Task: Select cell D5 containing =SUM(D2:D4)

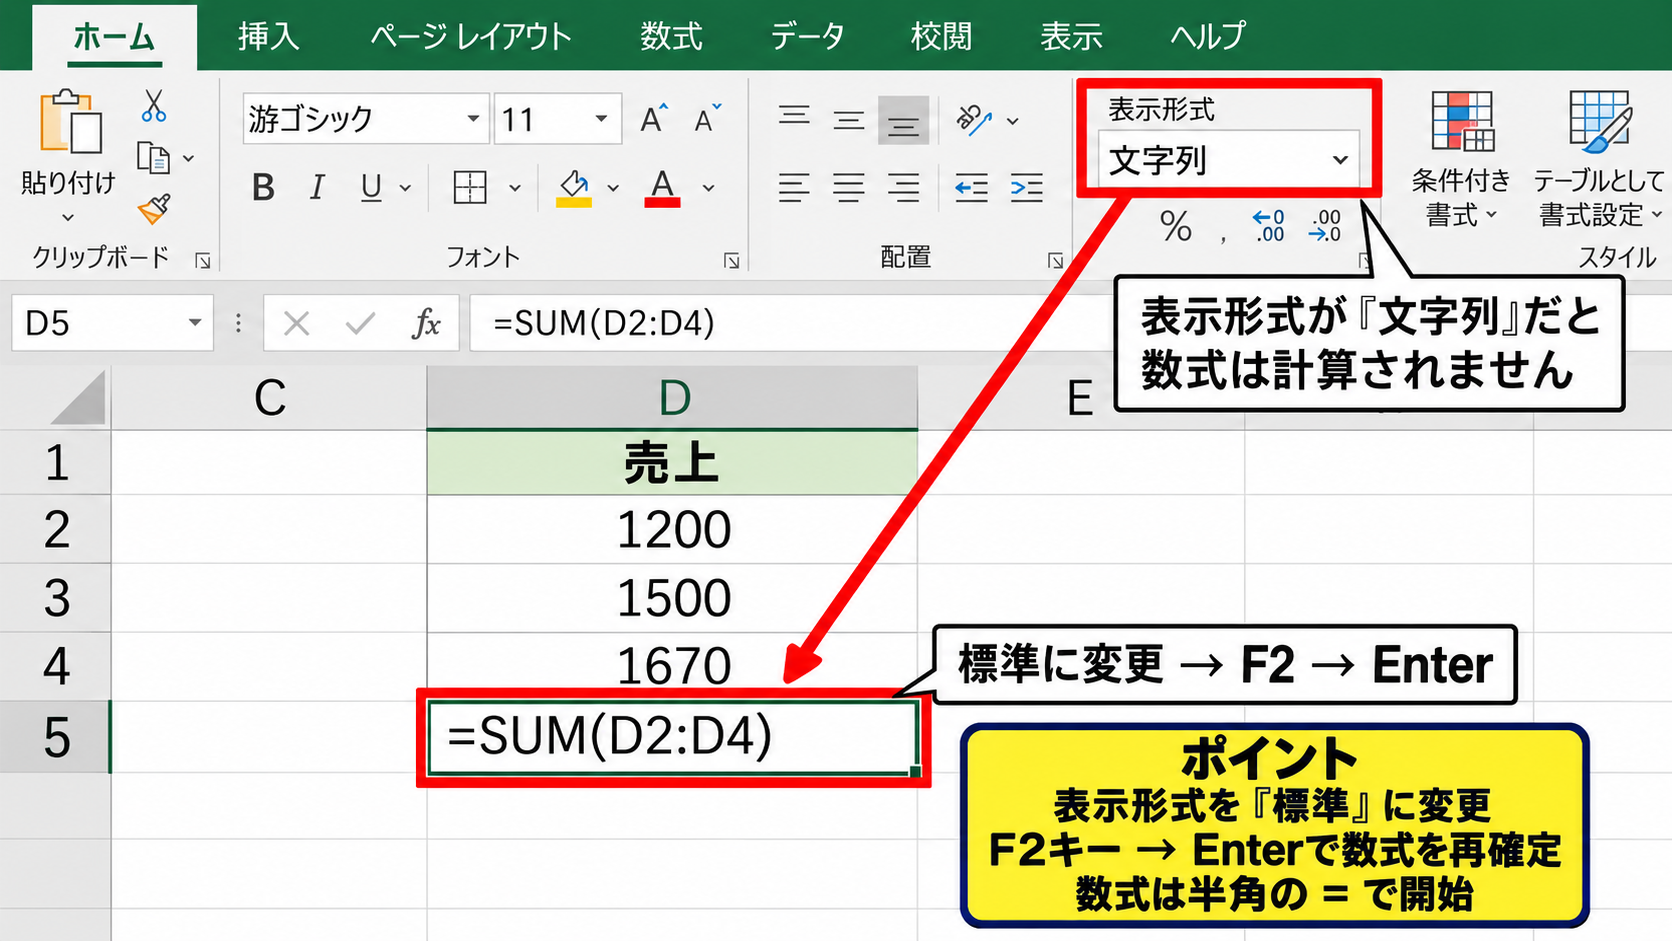Action: point(672,737)
